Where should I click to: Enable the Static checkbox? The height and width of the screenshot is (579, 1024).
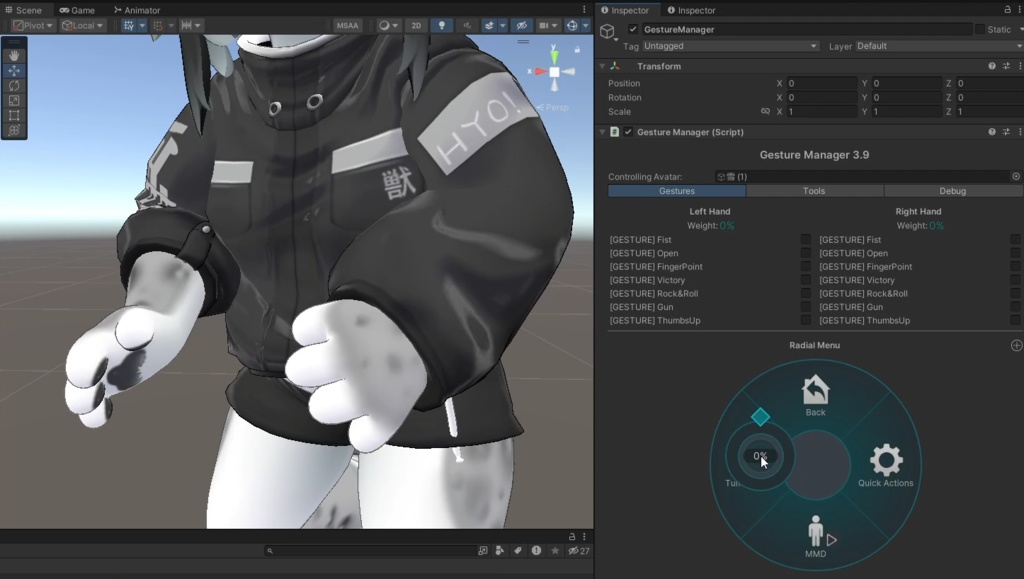980,29
